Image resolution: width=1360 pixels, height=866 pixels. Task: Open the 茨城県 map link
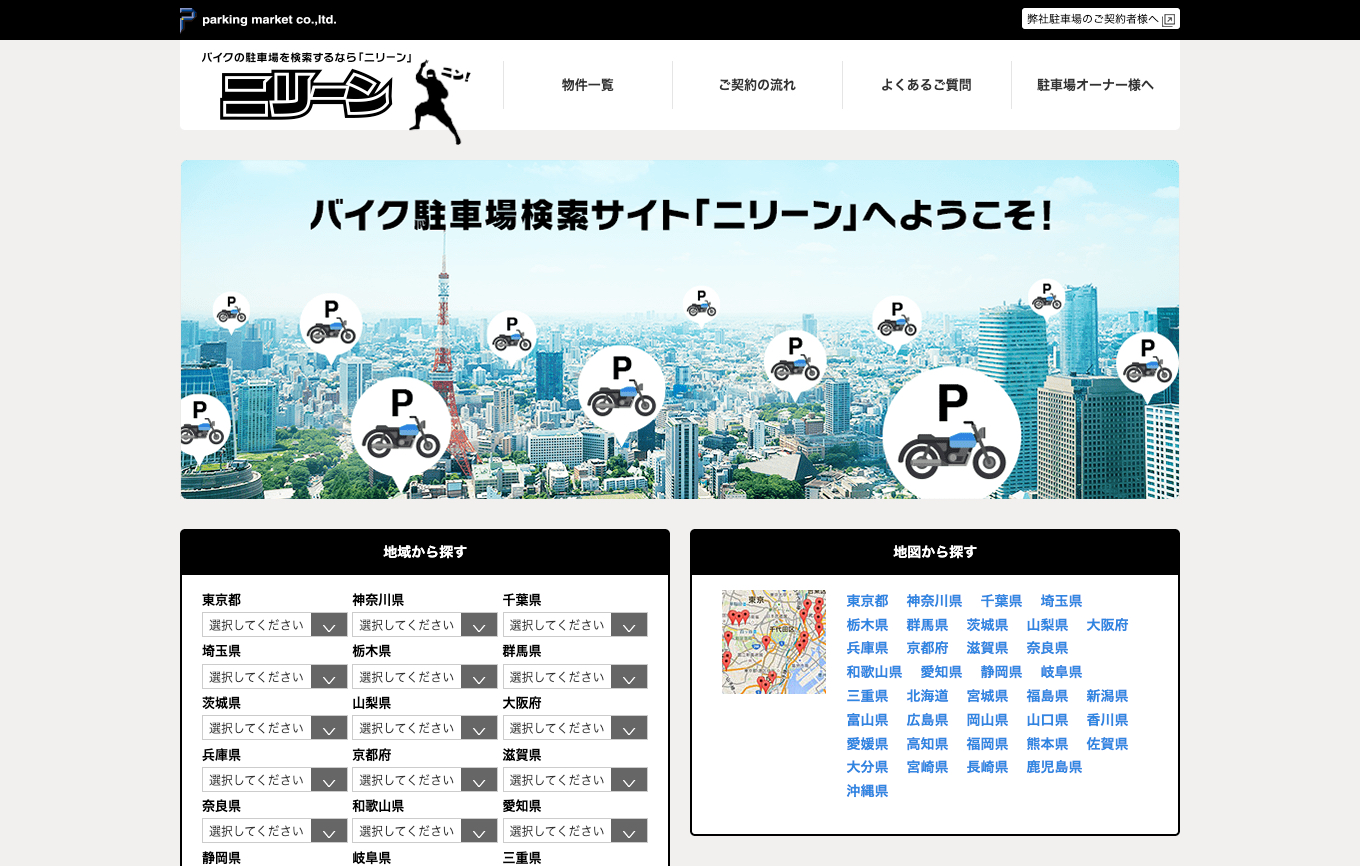(987, 625)
